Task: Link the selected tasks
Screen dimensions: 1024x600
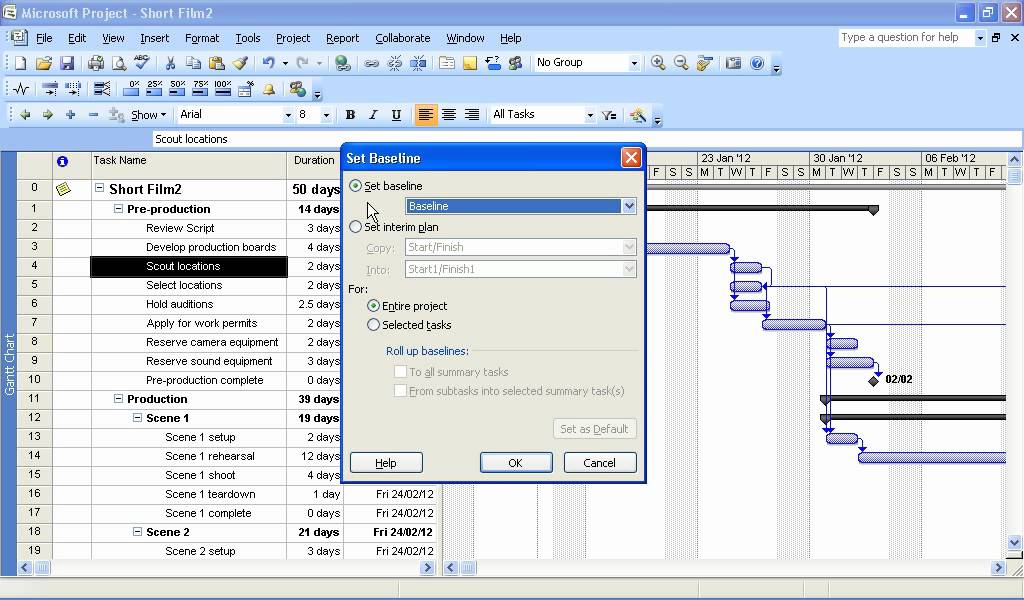Action: 372,63
